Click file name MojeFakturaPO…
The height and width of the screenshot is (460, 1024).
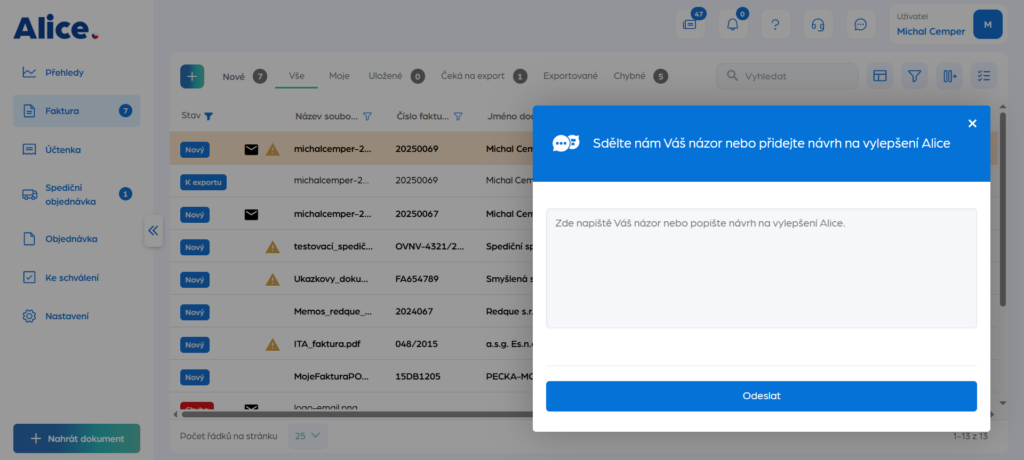click(332, 377)
